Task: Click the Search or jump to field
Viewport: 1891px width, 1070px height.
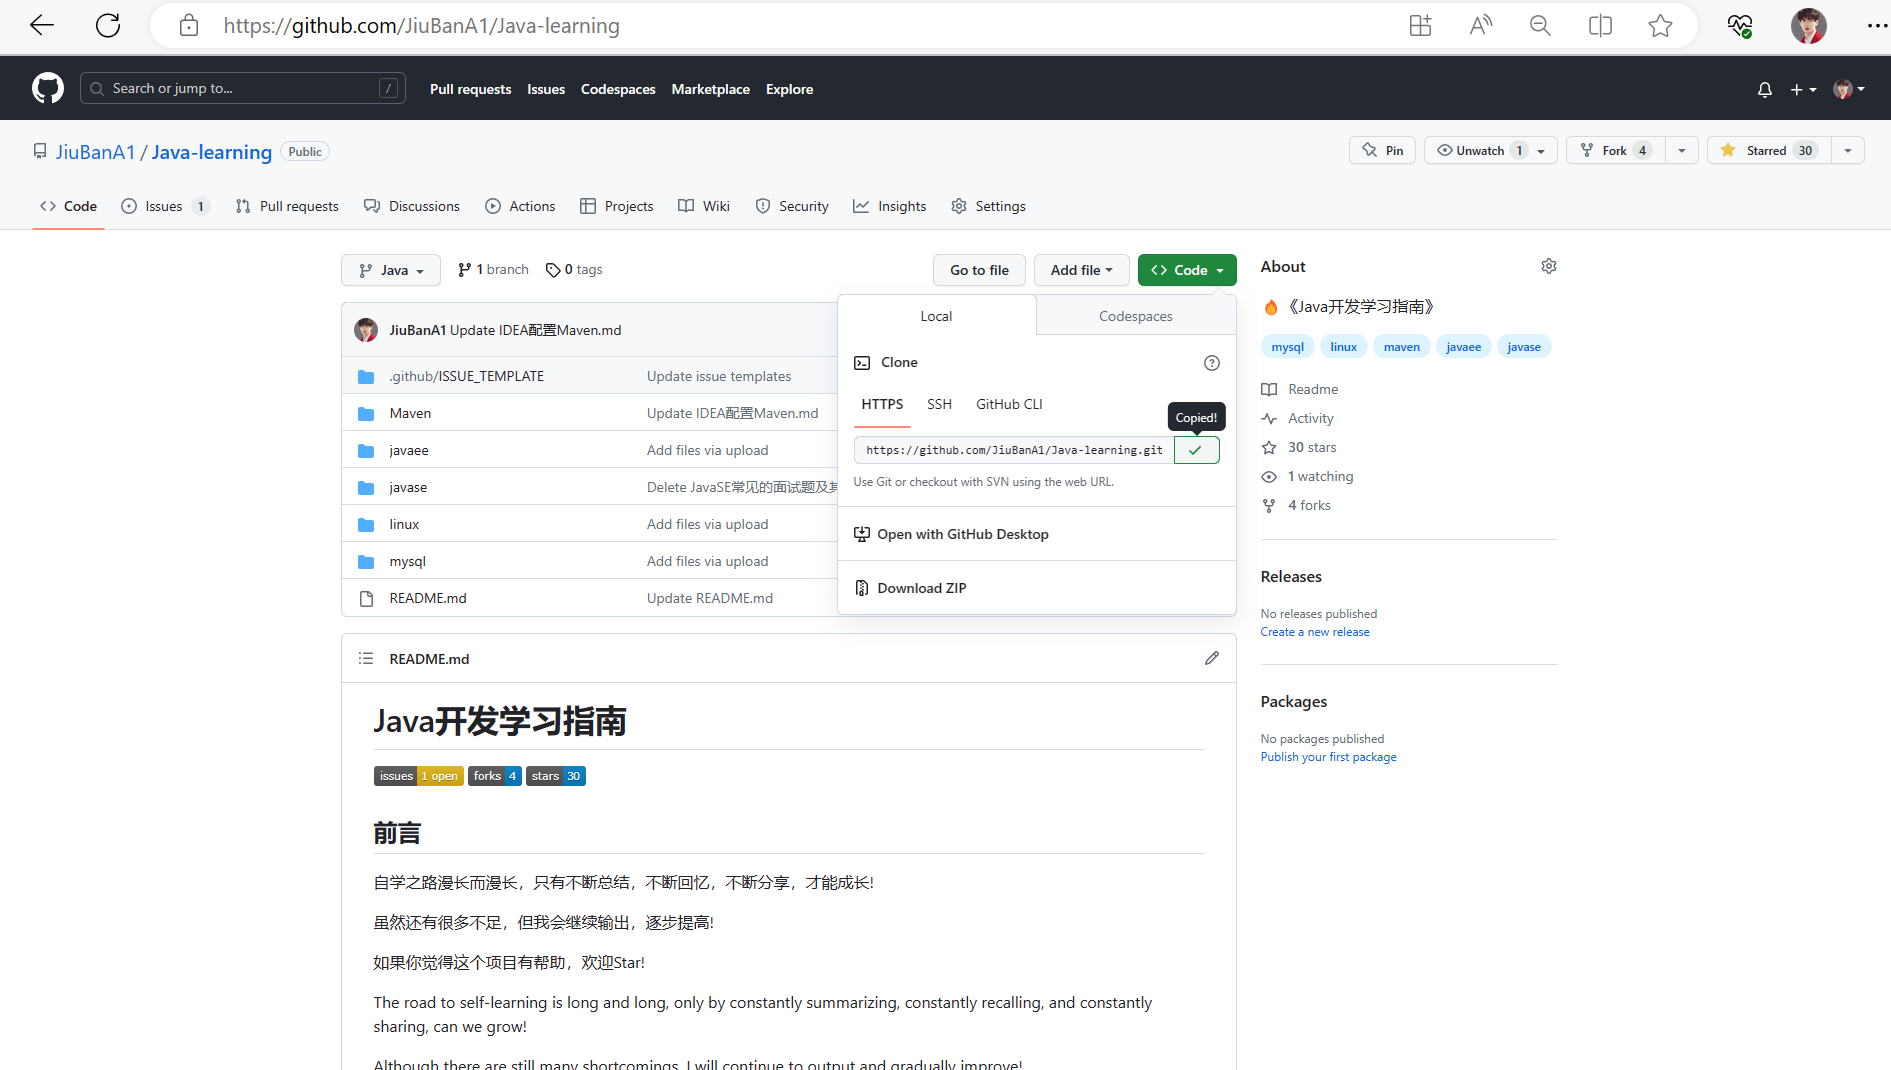Action: [242, 88]
